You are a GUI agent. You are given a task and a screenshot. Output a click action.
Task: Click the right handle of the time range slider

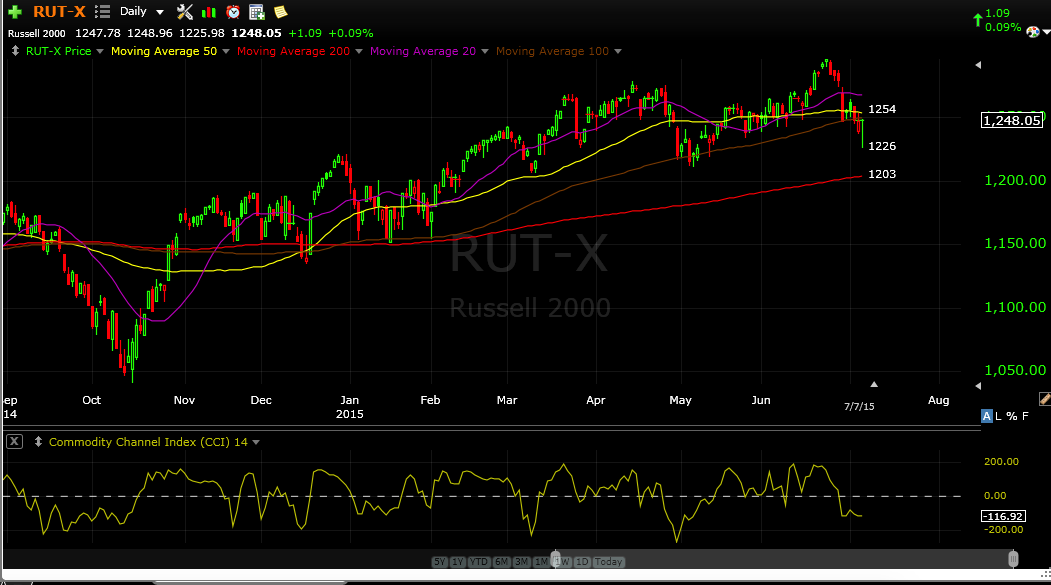click(1013, 558)
